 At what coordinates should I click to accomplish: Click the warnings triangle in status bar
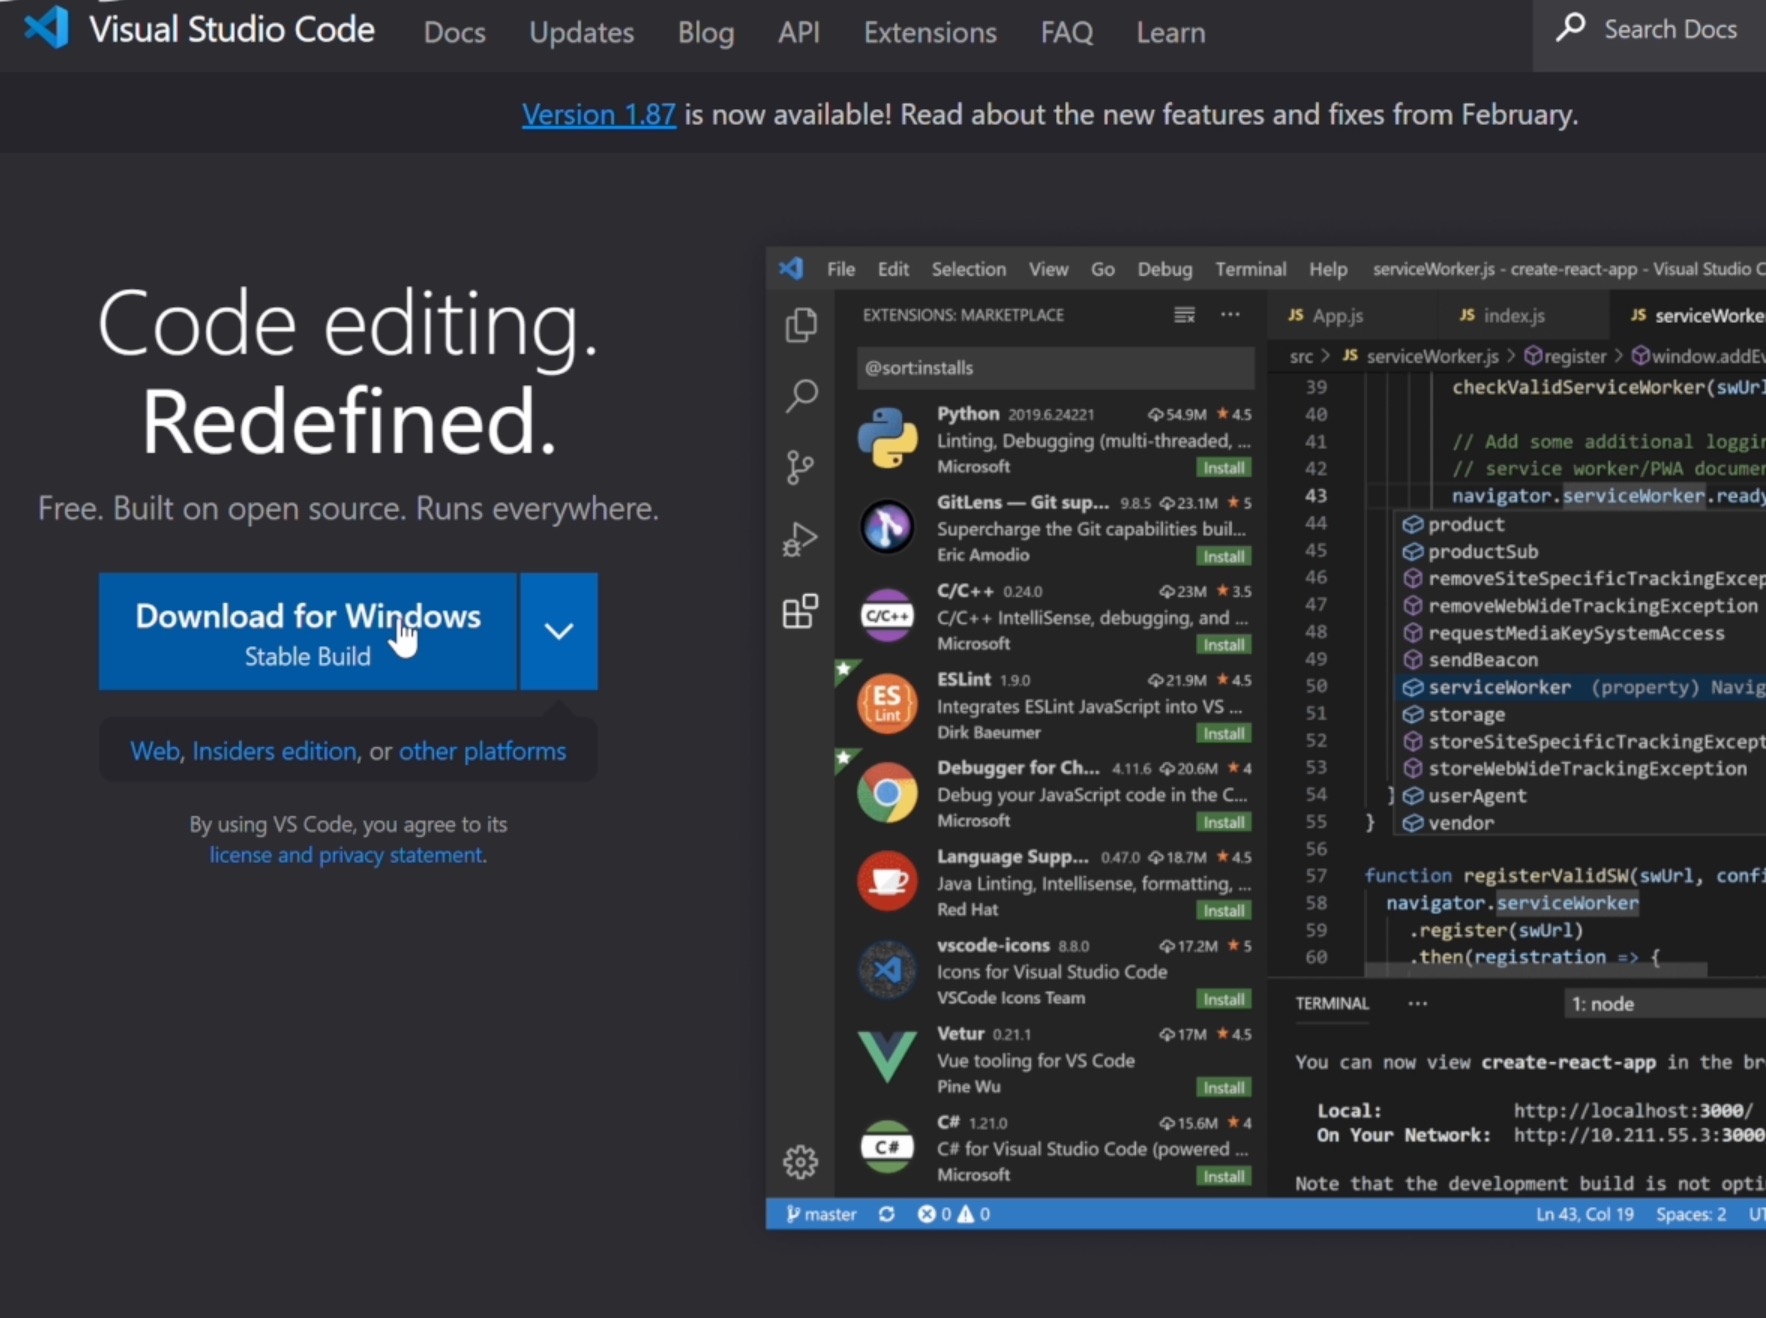pyautogui.click(x=966, y=1214)
